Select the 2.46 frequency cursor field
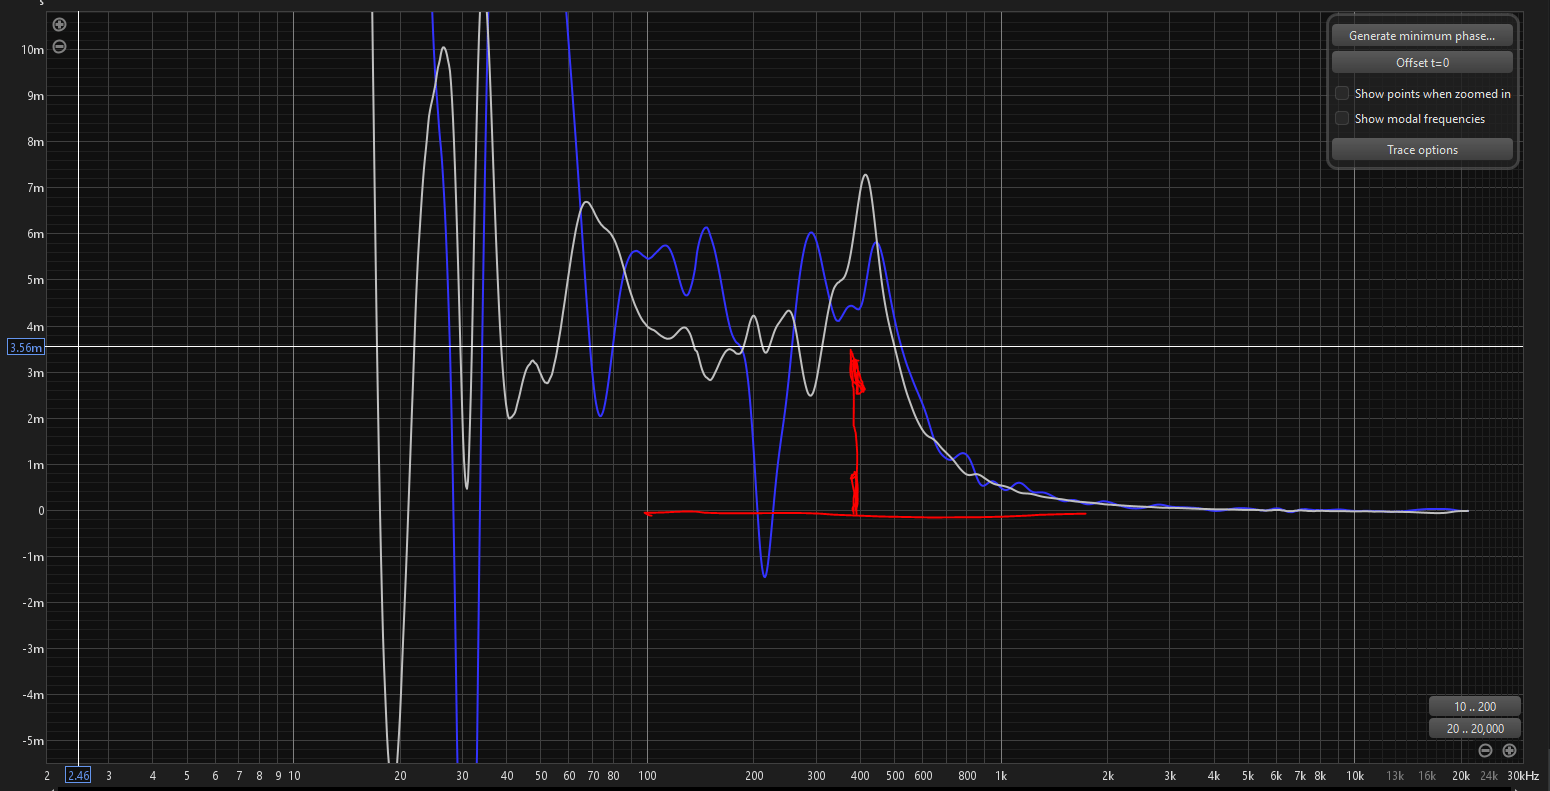The width and height of the screenshot is (1550, 791). click(x=78, y=775)
